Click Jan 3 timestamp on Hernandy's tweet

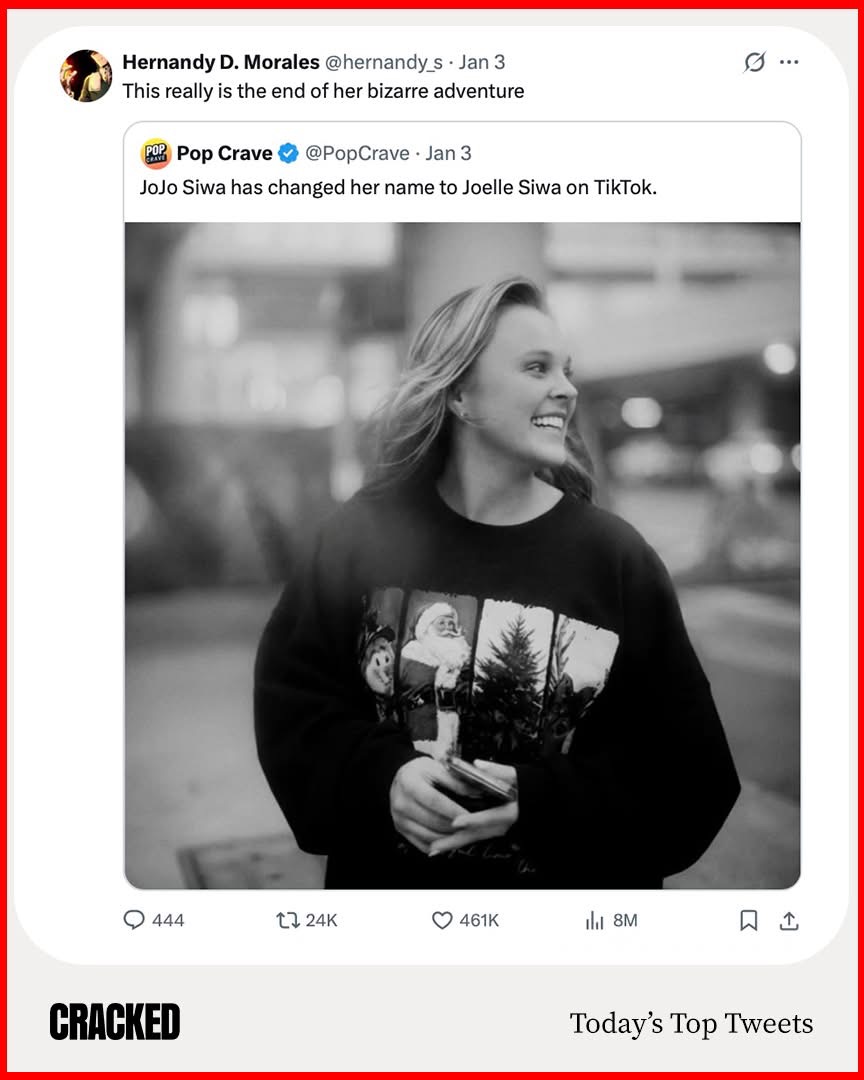(482, 62)
